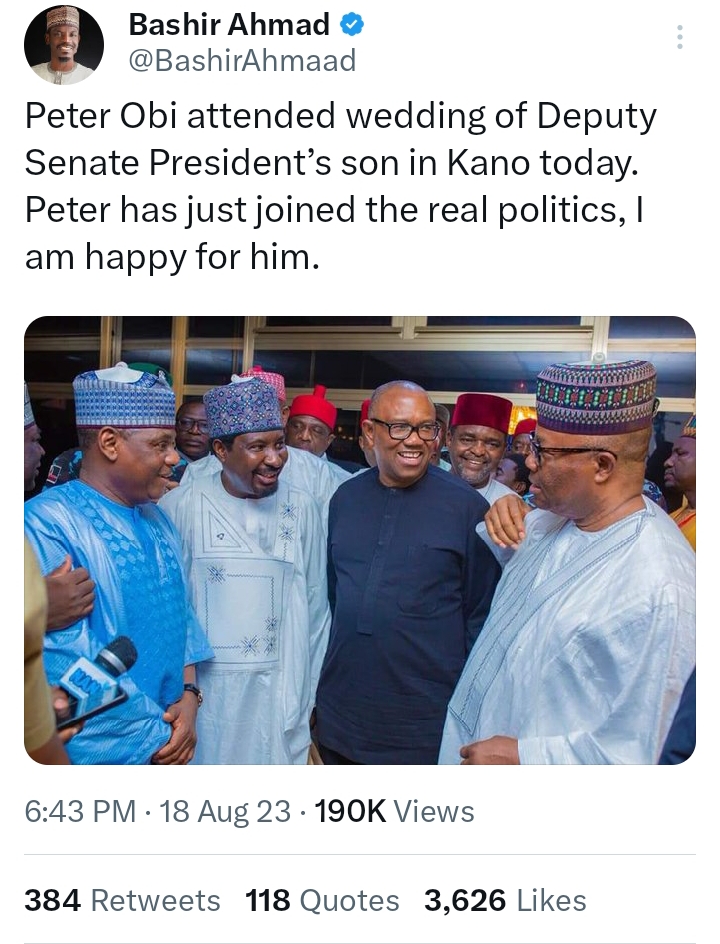Screen dimensions: 720x944
Task: Click the 6:43 PM timestamp
Action: [80, 811]
